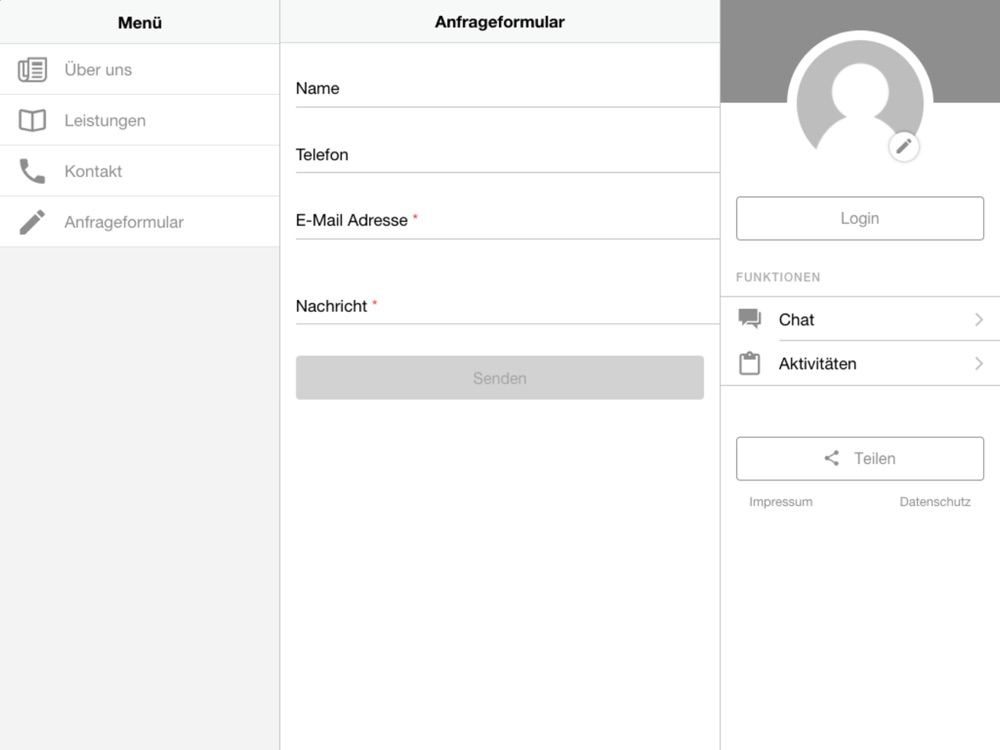Open the Über uns menu item
1000x750 pixels.
[140, 70]
